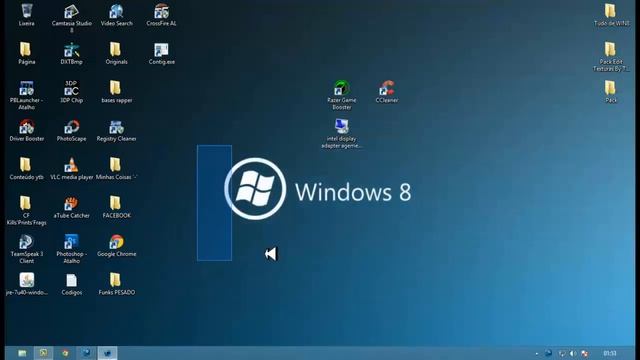Select the Video Search desktop icon
Viewport: 640px width, 360px height.
click(x=116, y=11)
